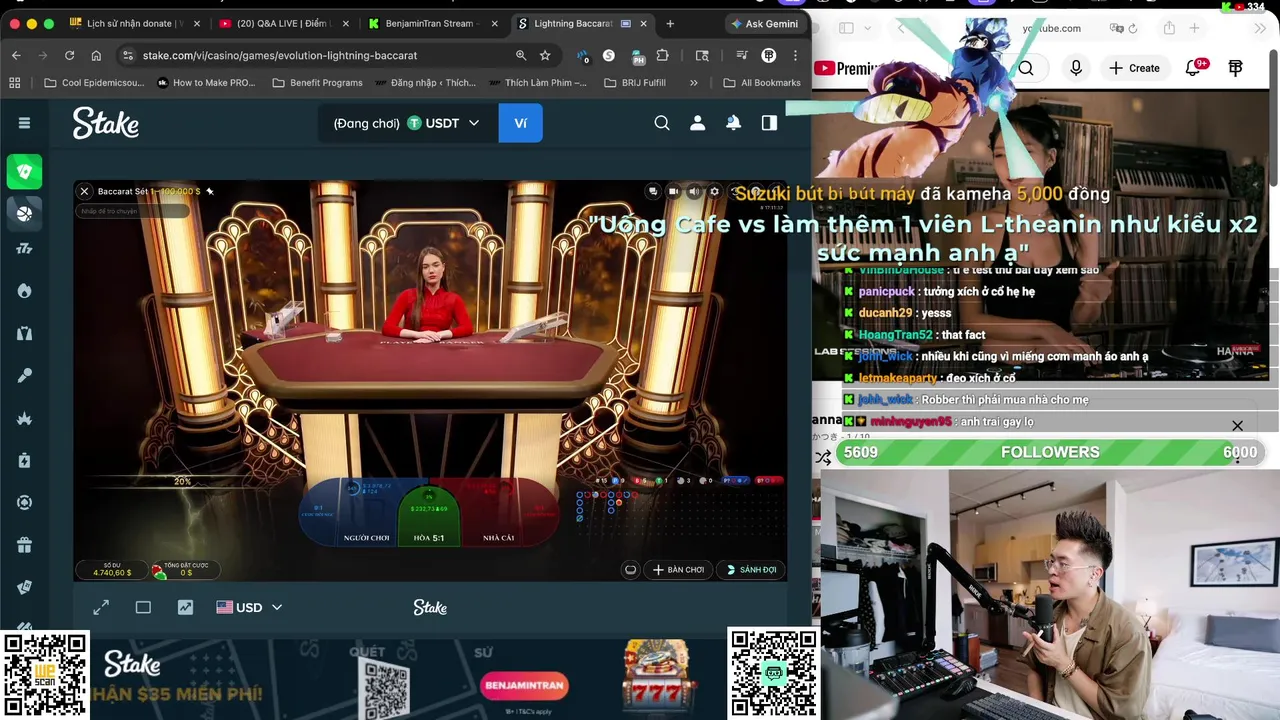Open the zoom magnifier icon in address bar
The height and width of the screenshot is (720, 1280).
click(x=521, y=55)
